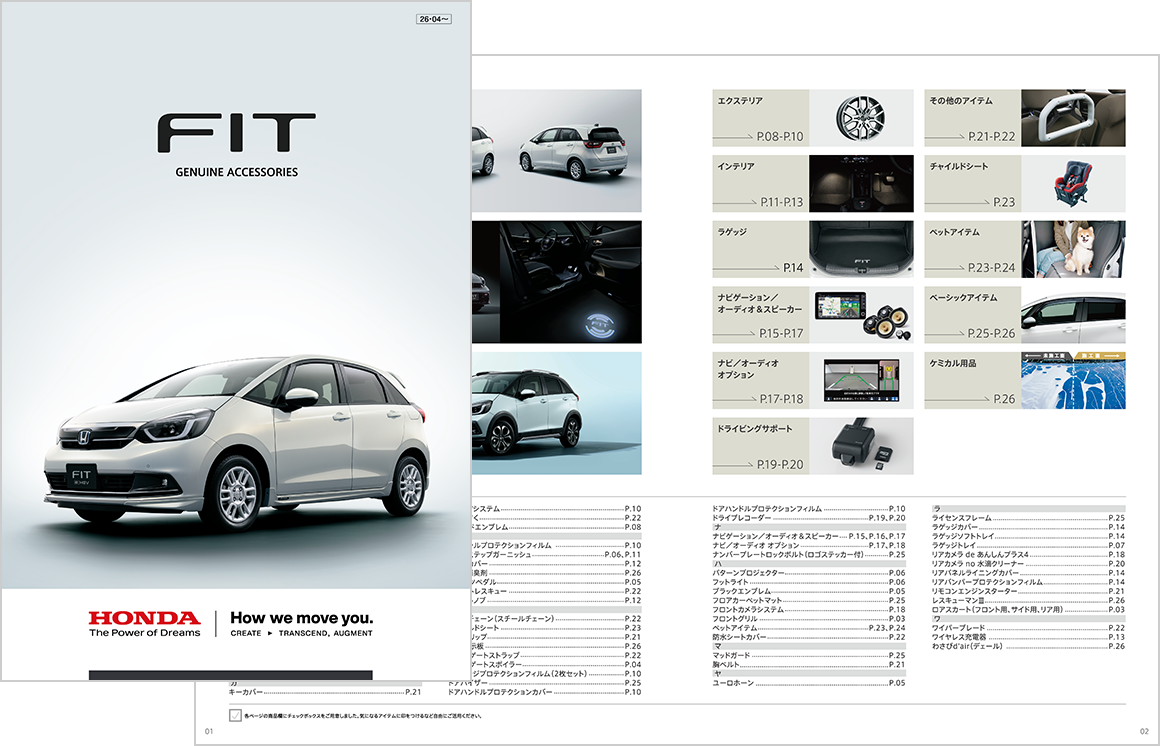Screen dimensions: 1160x746
Task: Click the drive recorder camera image
Action: click(860, 446)
